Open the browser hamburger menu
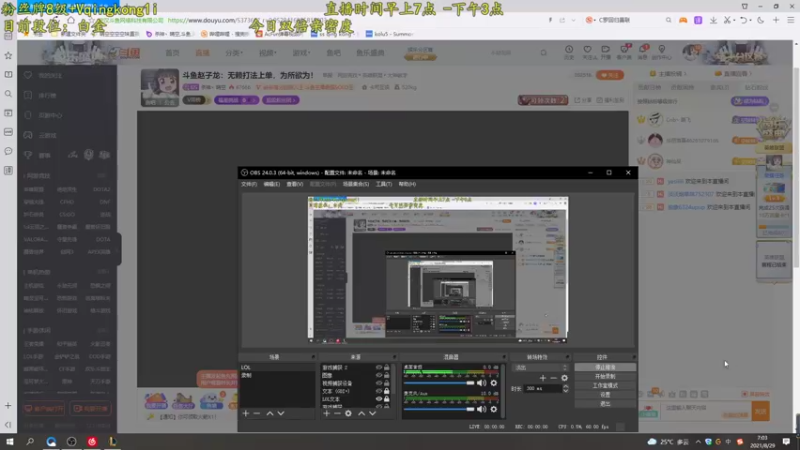 (790, 20)
